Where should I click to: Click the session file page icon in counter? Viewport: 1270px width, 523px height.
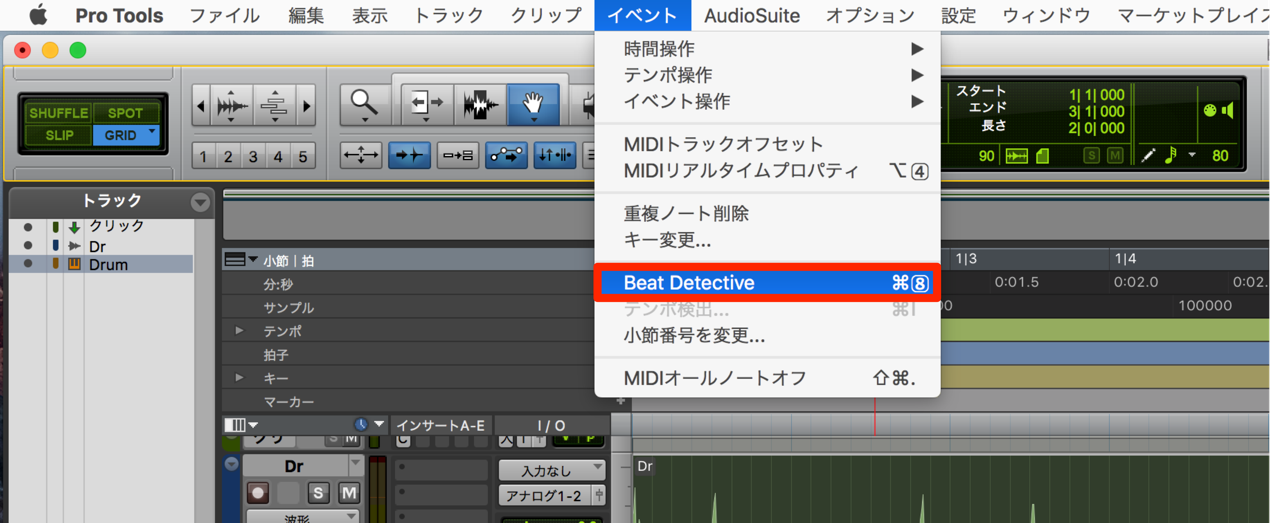[1042, 156]
